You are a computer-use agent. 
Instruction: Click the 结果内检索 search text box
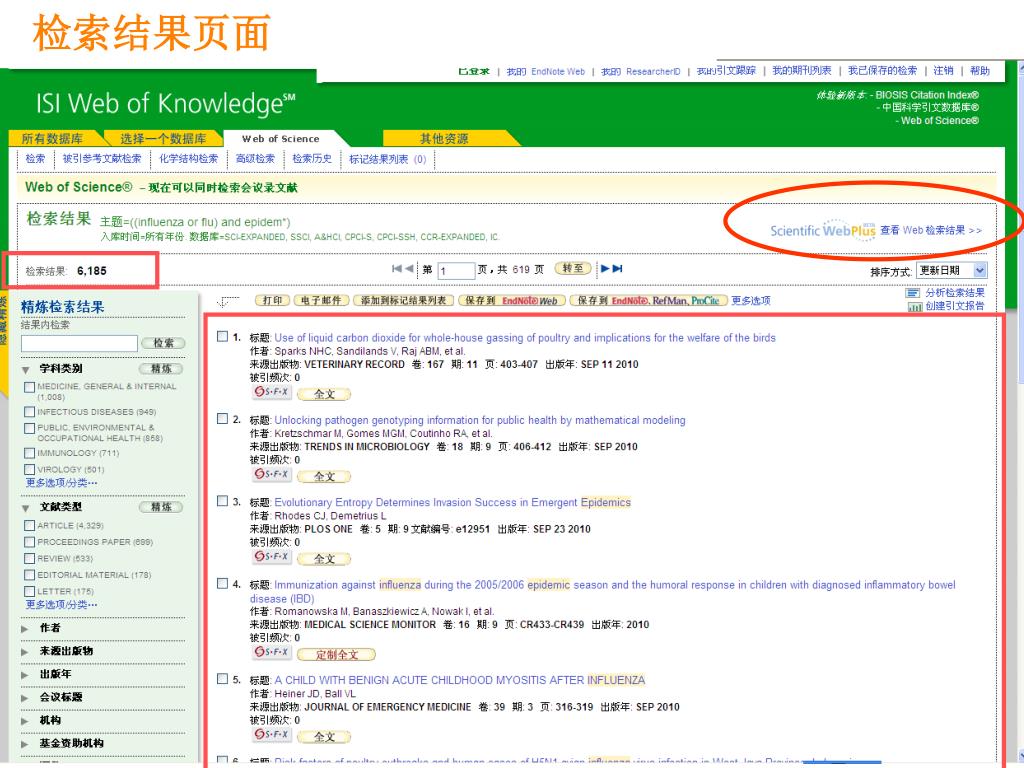tap(79, 344)
